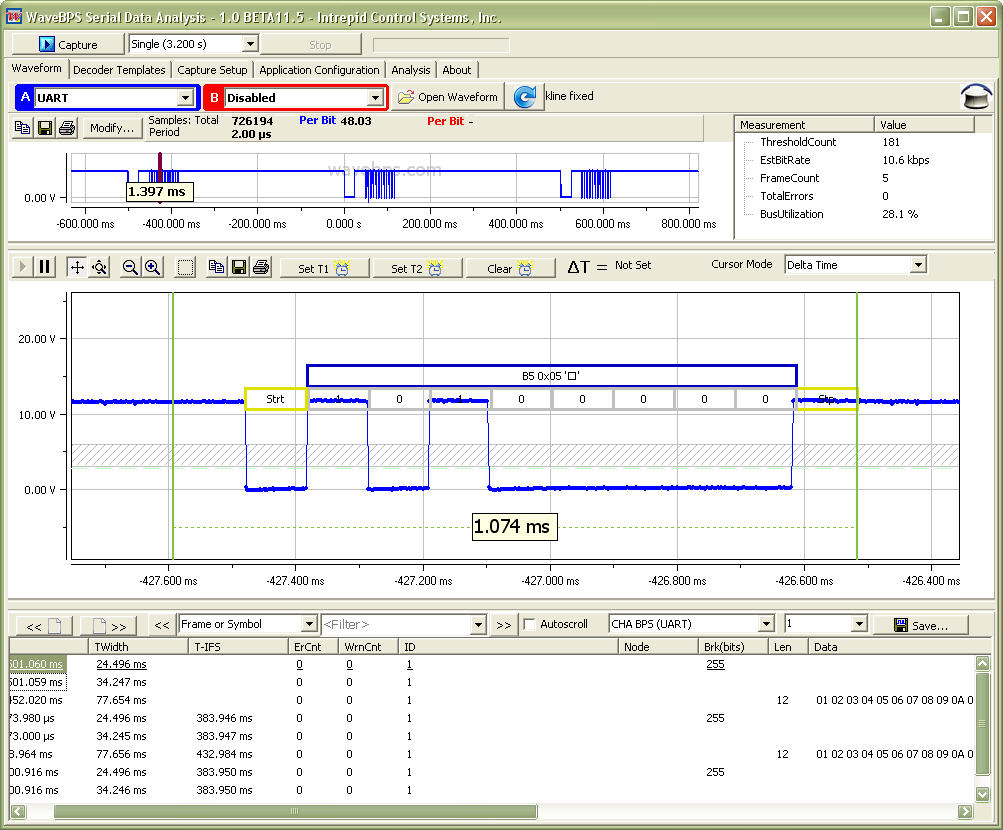Screen dimensions: 1003x830
Task: Click the underlined 255 Brk(bits) value
Action: coord(715,664)
